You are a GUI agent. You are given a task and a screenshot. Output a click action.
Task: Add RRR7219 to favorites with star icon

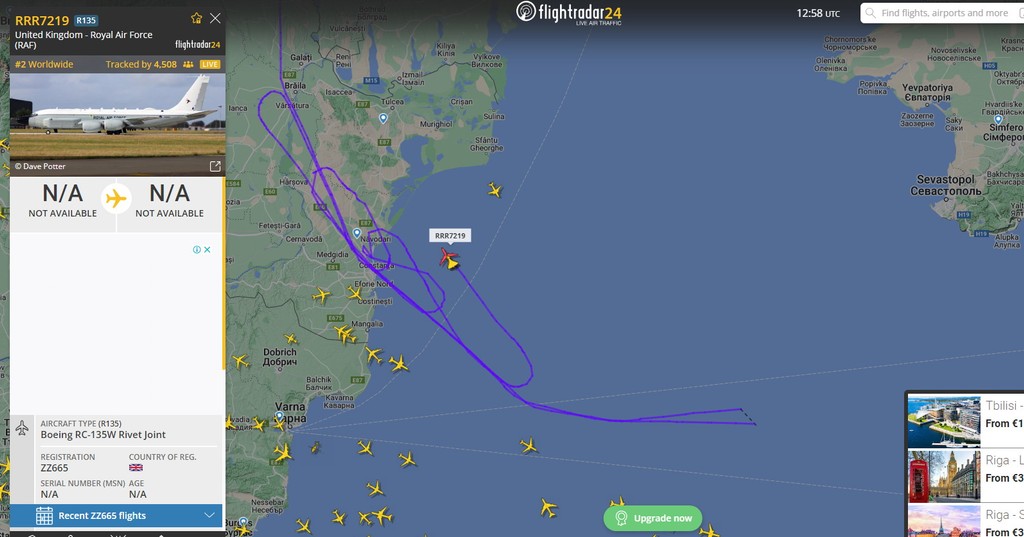click(x=197, y=18)
